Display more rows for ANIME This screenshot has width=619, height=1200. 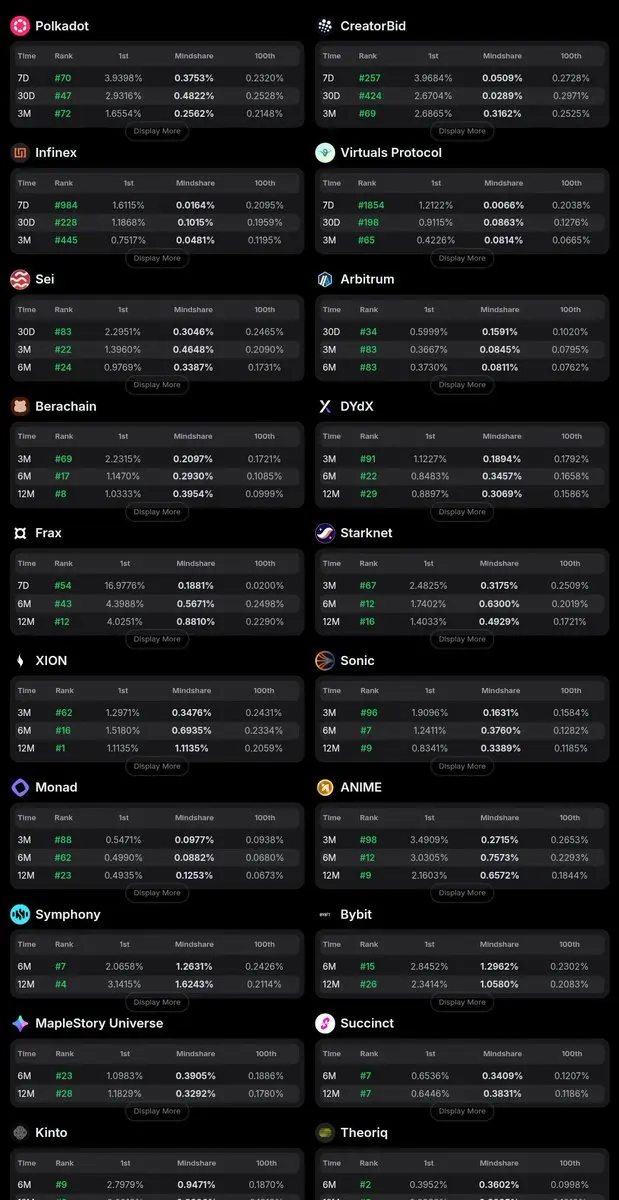tap(462, 893)
